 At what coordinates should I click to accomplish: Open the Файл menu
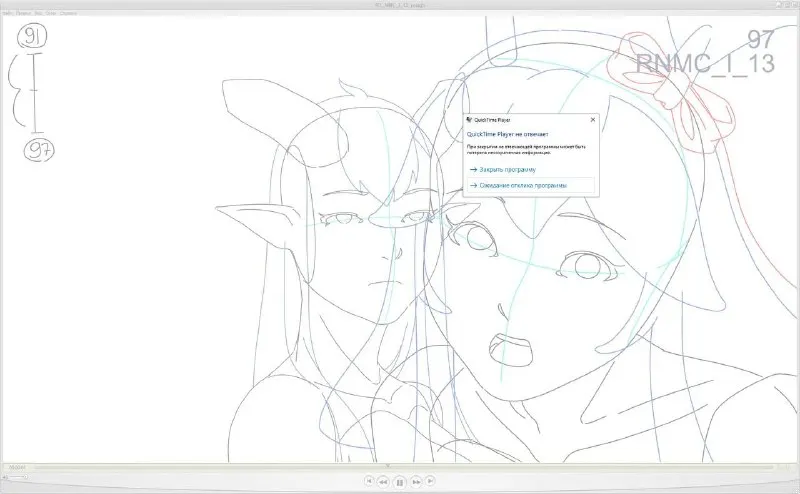8,13
